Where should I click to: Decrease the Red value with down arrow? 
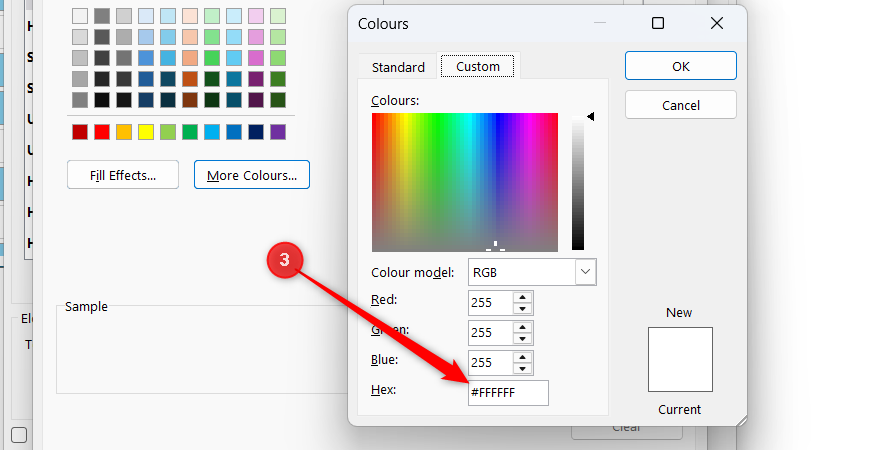[522, 309]
